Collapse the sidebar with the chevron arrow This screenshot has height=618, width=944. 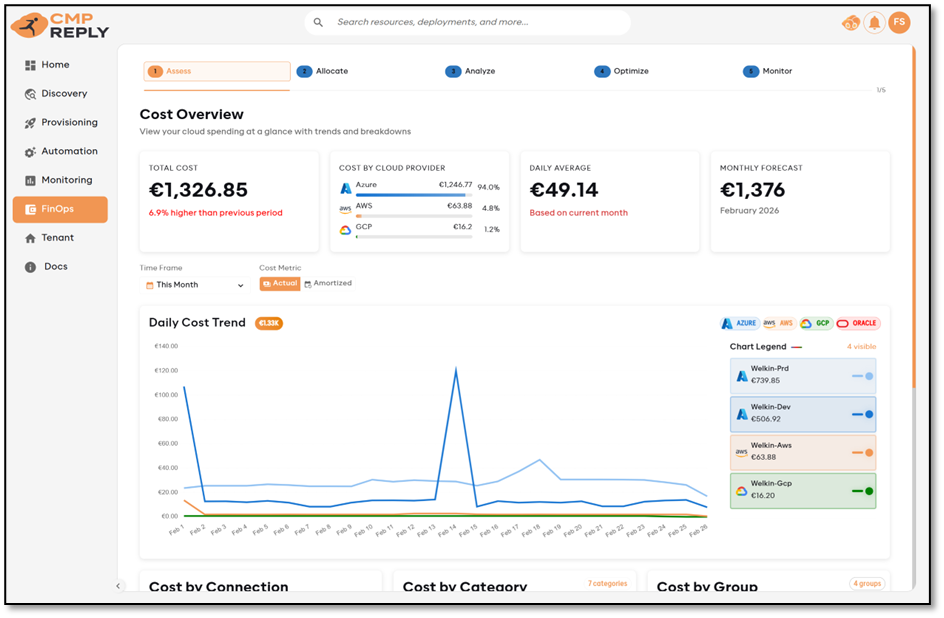point(118,586)
